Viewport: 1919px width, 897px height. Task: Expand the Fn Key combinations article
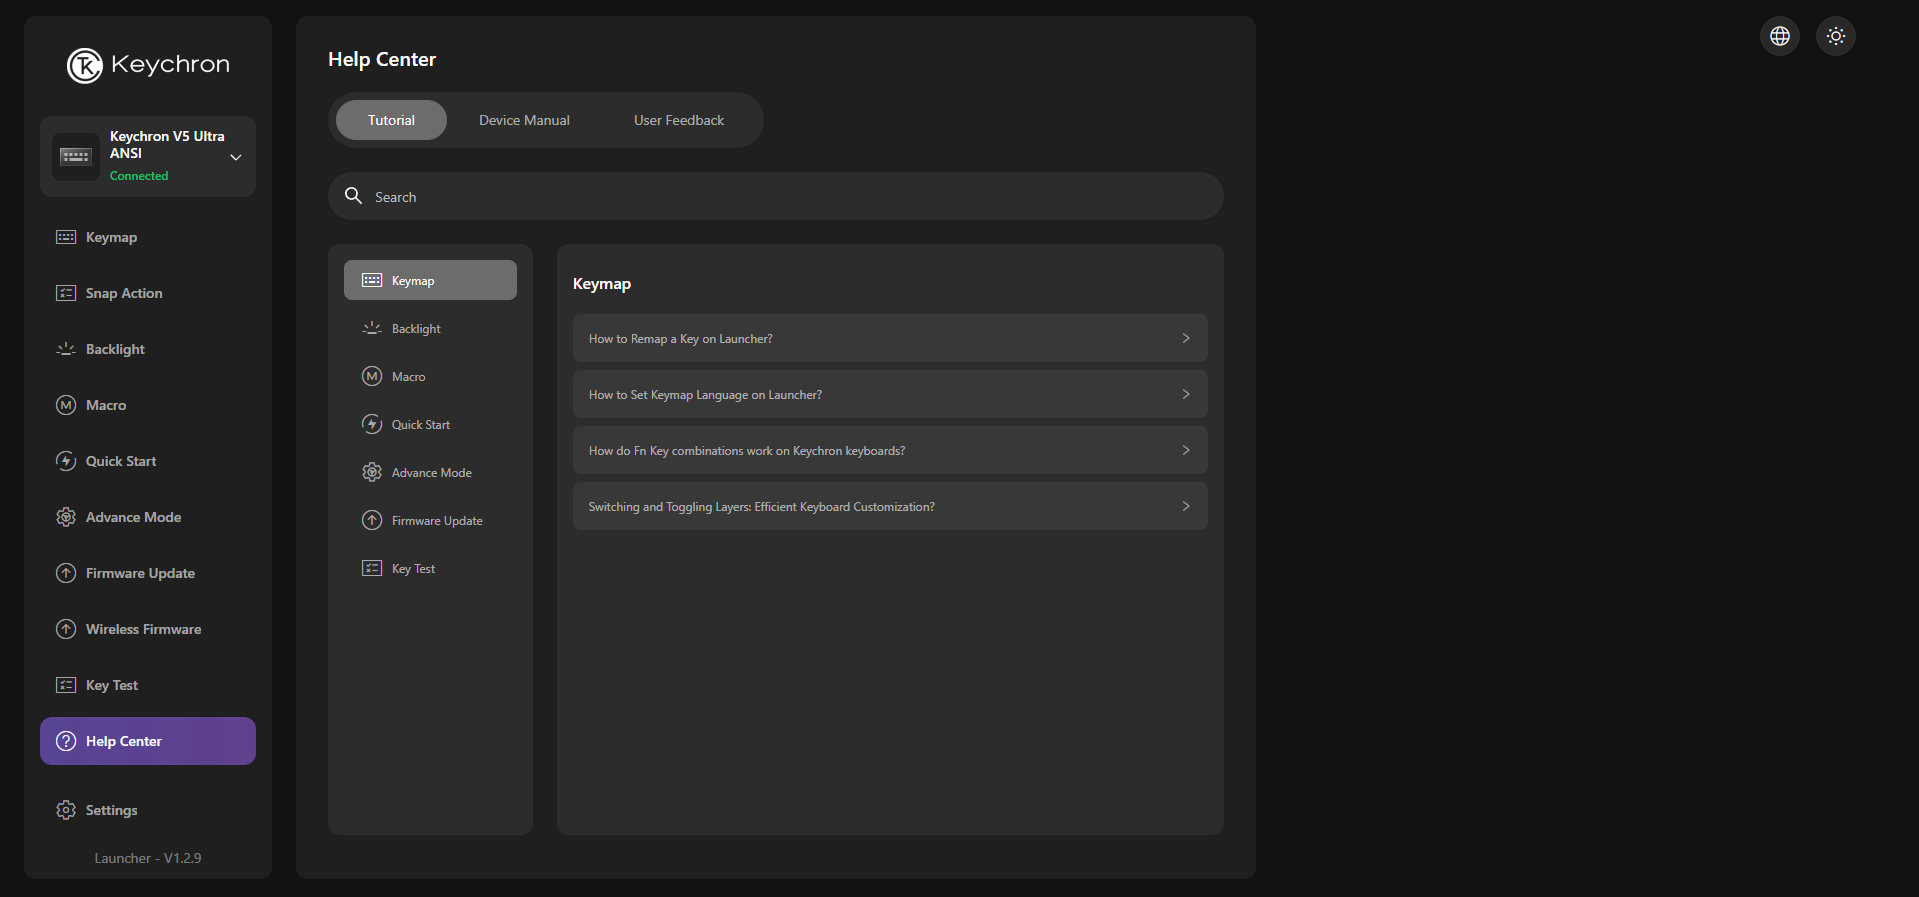[x=889, y=451]
